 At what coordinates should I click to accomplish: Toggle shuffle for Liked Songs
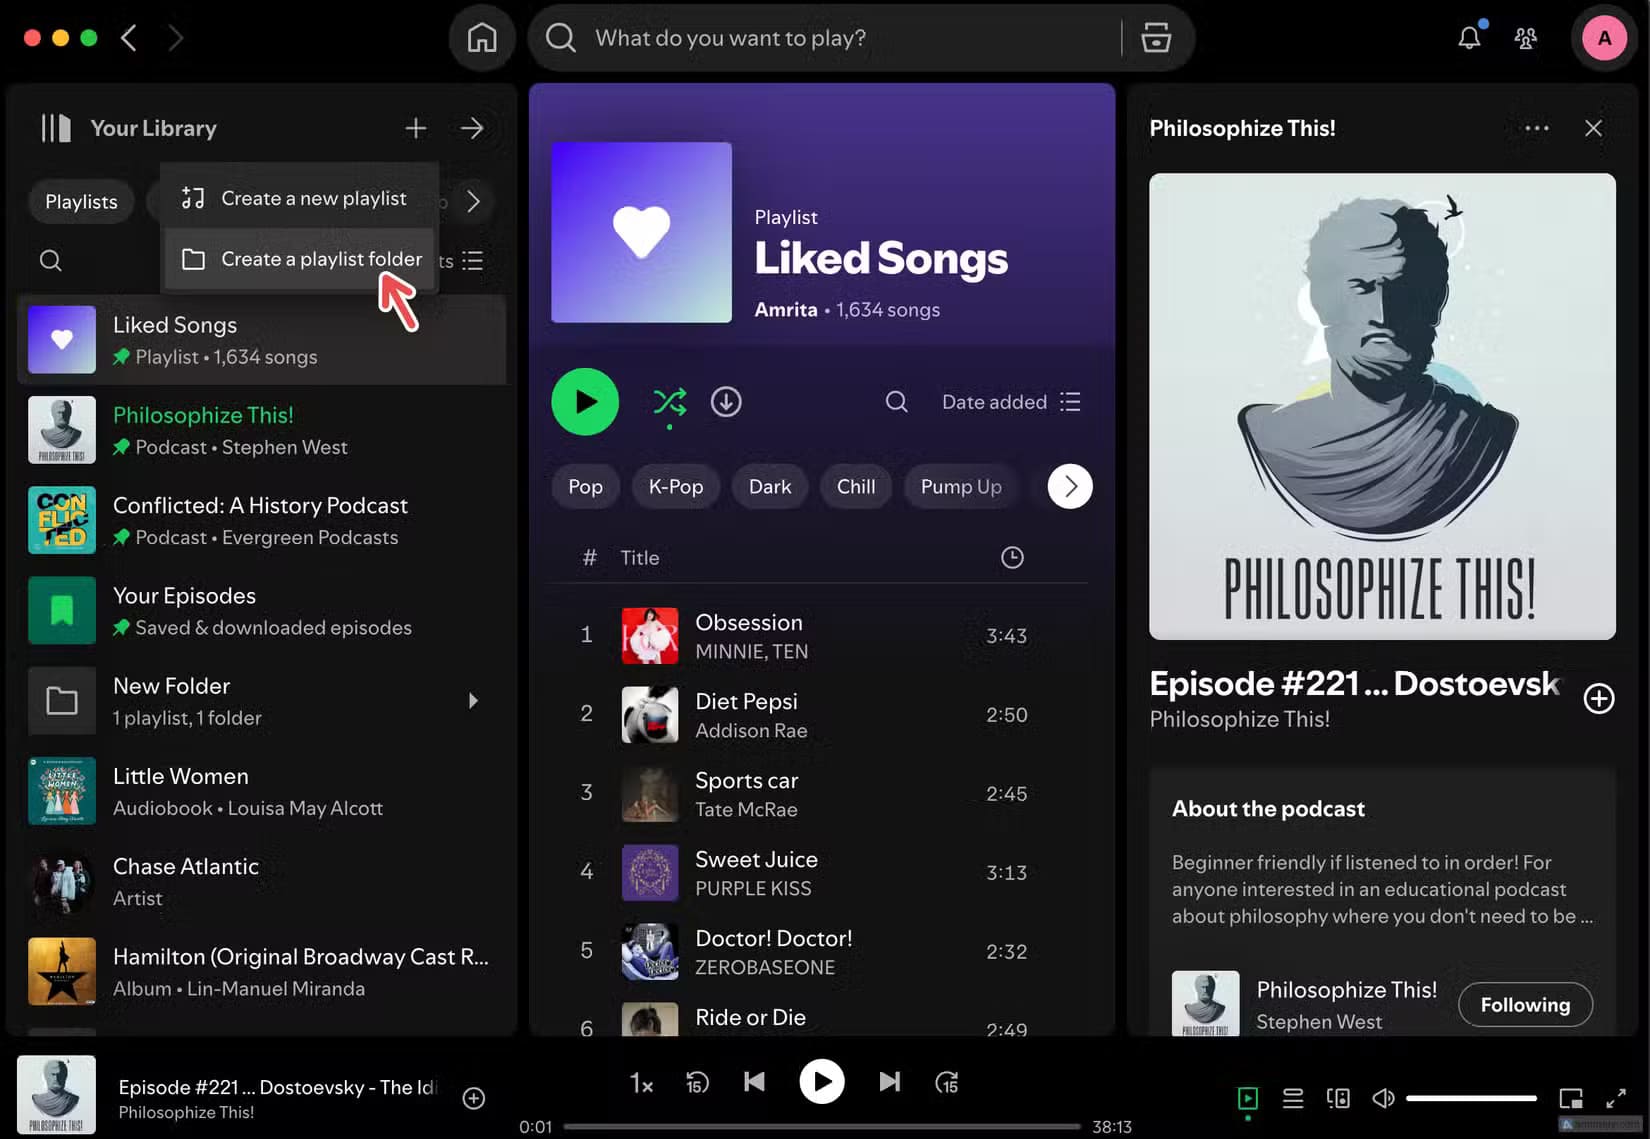[x=670, y=402]
